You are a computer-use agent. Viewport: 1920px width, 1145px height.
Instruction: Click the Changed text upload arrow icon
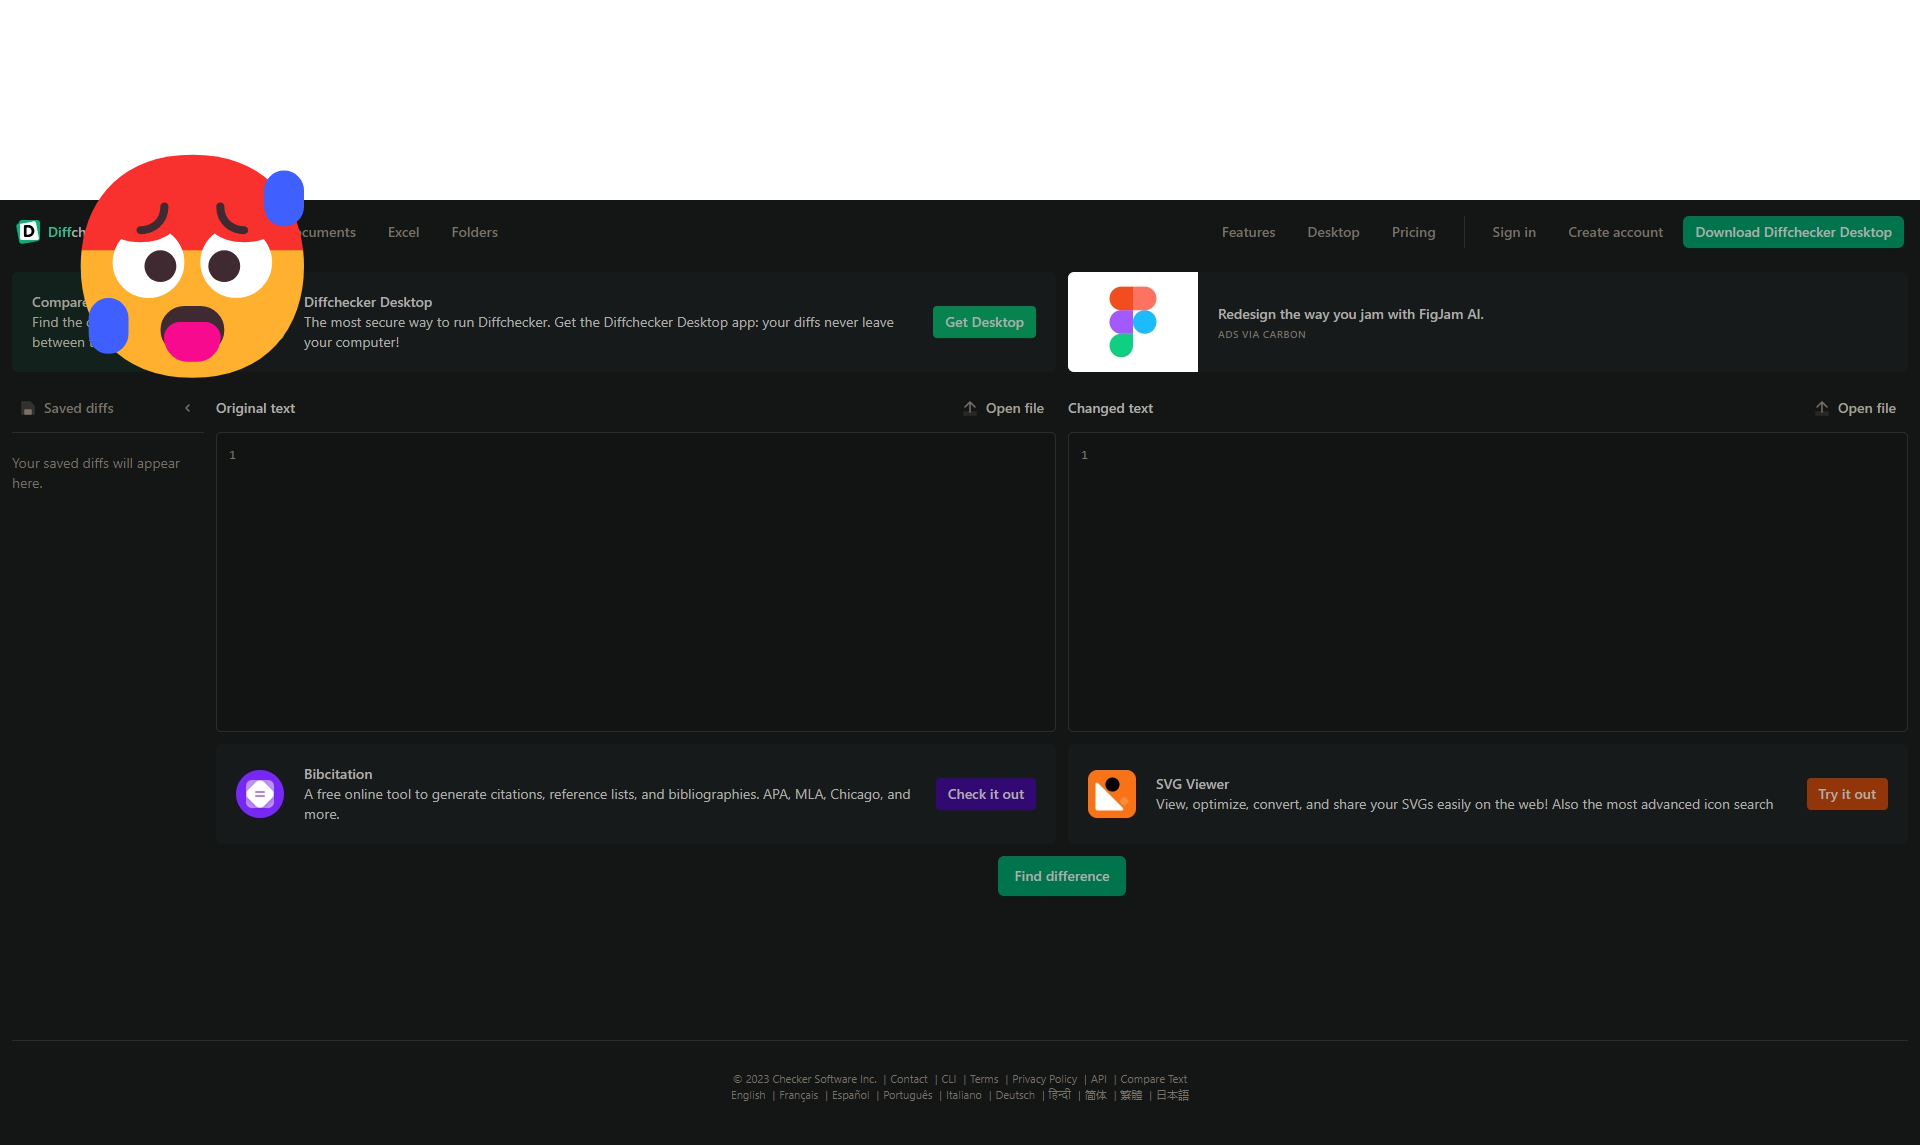(1822, 408)
